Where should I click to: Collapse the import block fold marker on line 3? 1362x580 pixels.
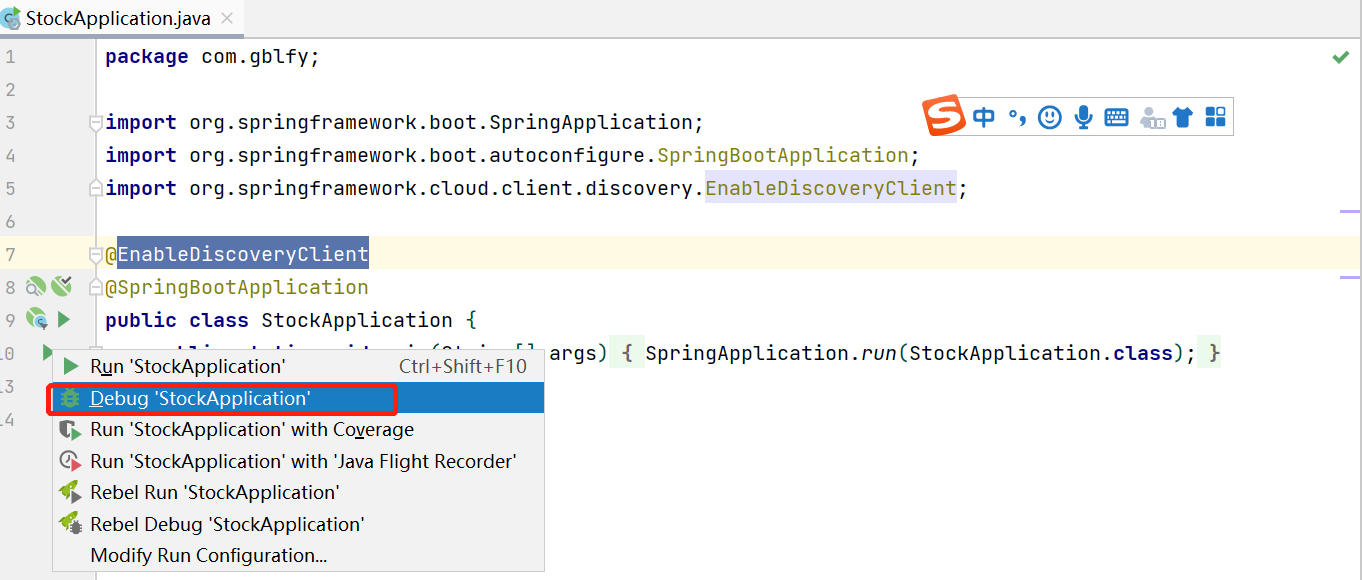pyautogui.click(x=96, y=123)
